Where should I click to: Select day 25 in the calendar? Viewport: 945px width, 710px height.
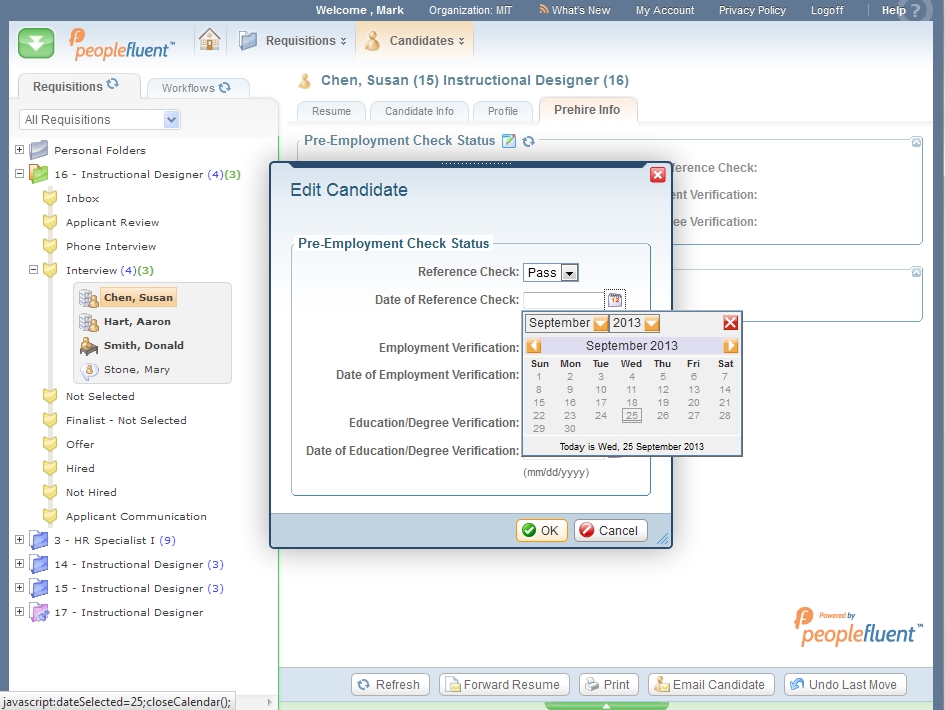click(x=631, y=416)
